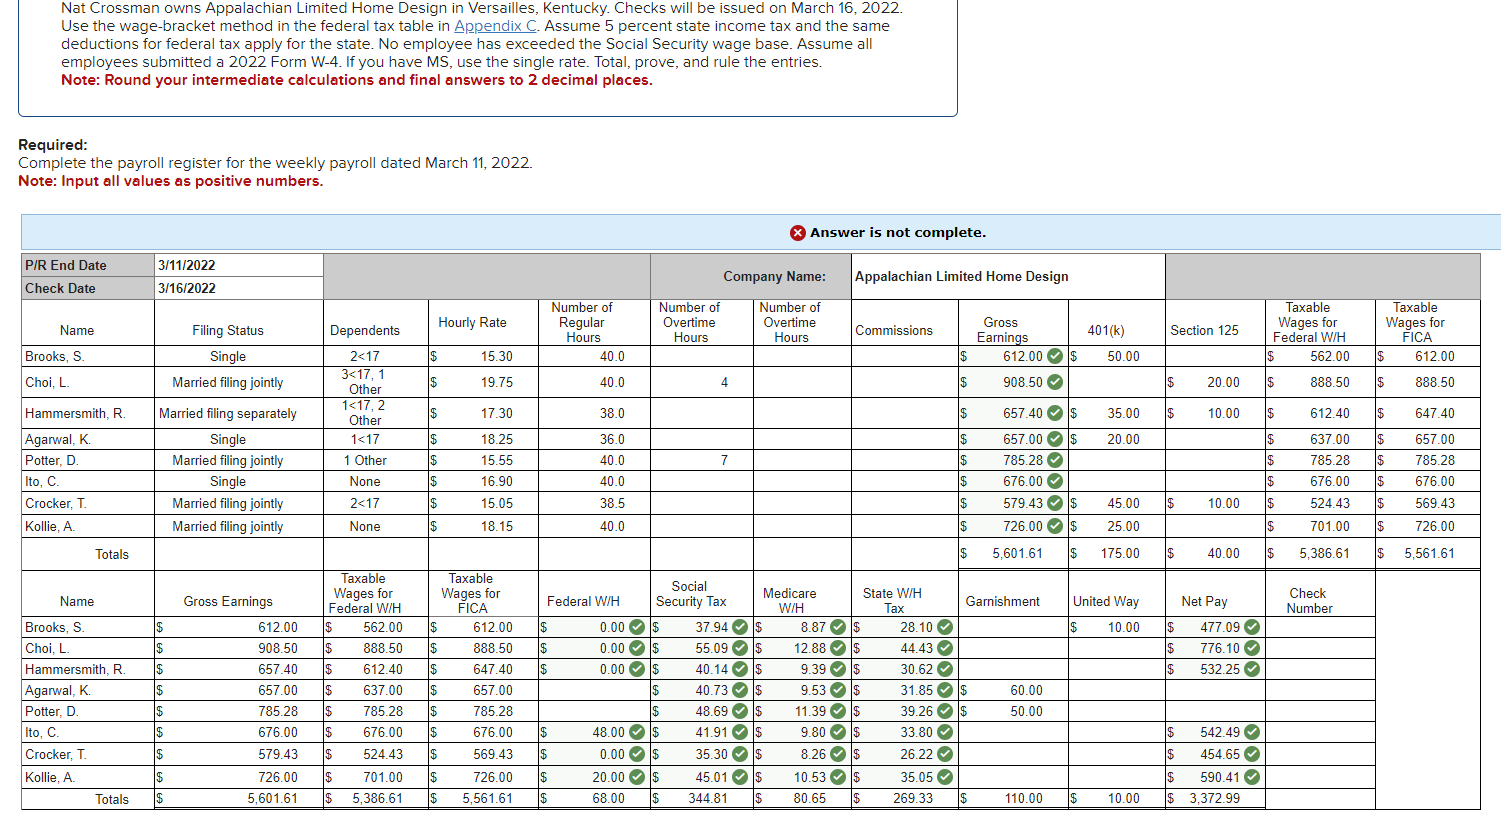
Task: Select the Net Pay total 3,372.99 cell
Action: click(1213, 799)
